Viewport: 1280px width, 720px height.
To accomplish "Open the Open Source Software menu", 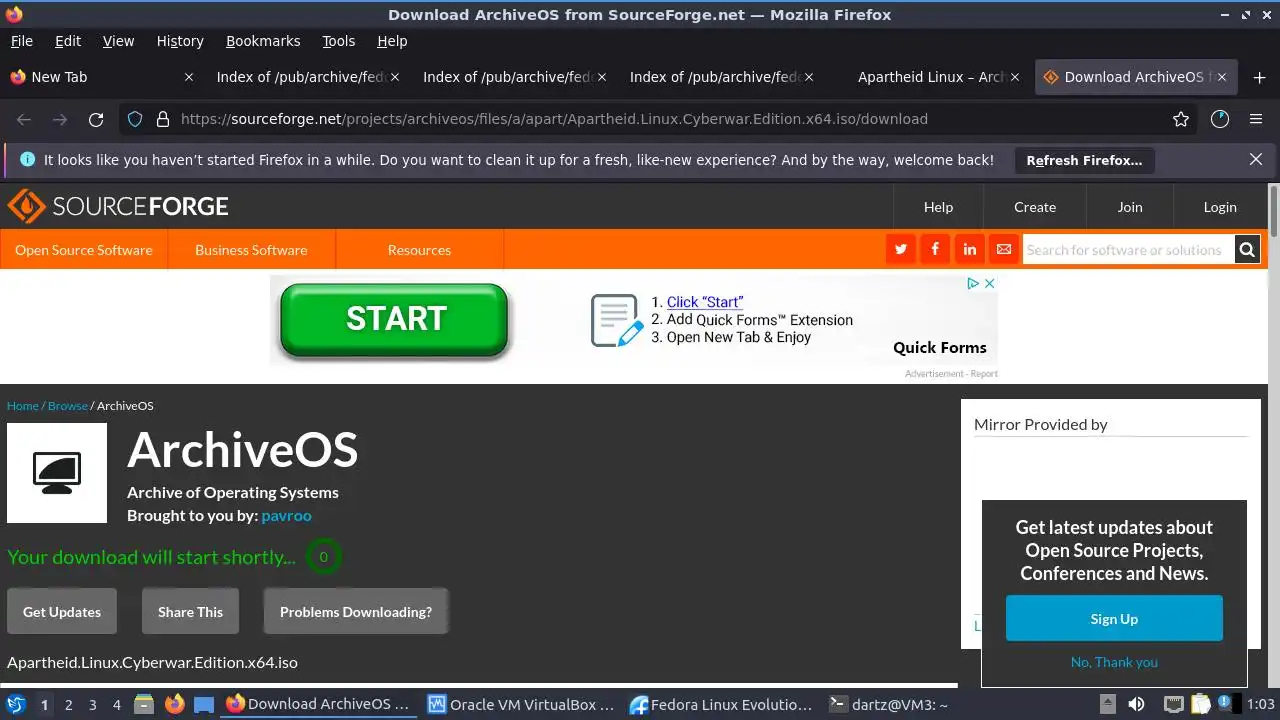I will (x=84, y=250).
